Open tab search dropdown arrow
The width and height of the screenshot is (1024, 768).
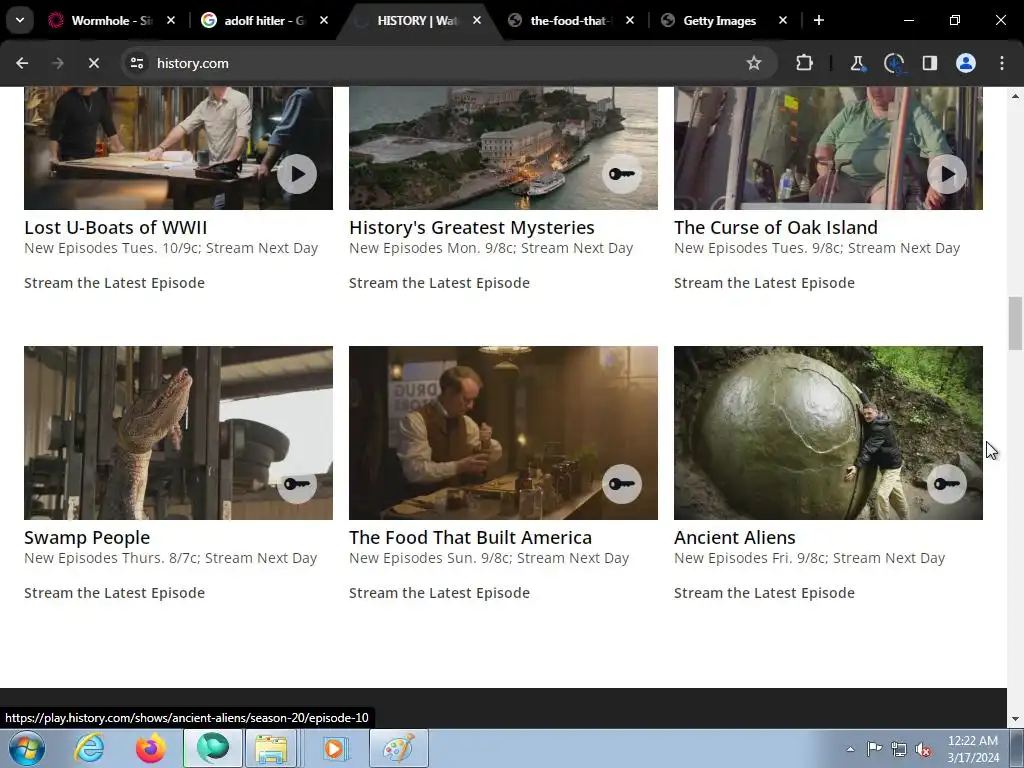point(20,20)
